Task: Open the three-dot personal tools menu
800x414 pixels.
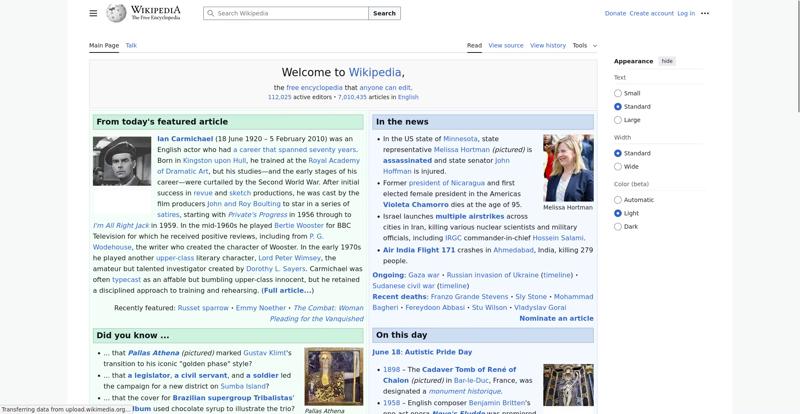Action: 705,13
